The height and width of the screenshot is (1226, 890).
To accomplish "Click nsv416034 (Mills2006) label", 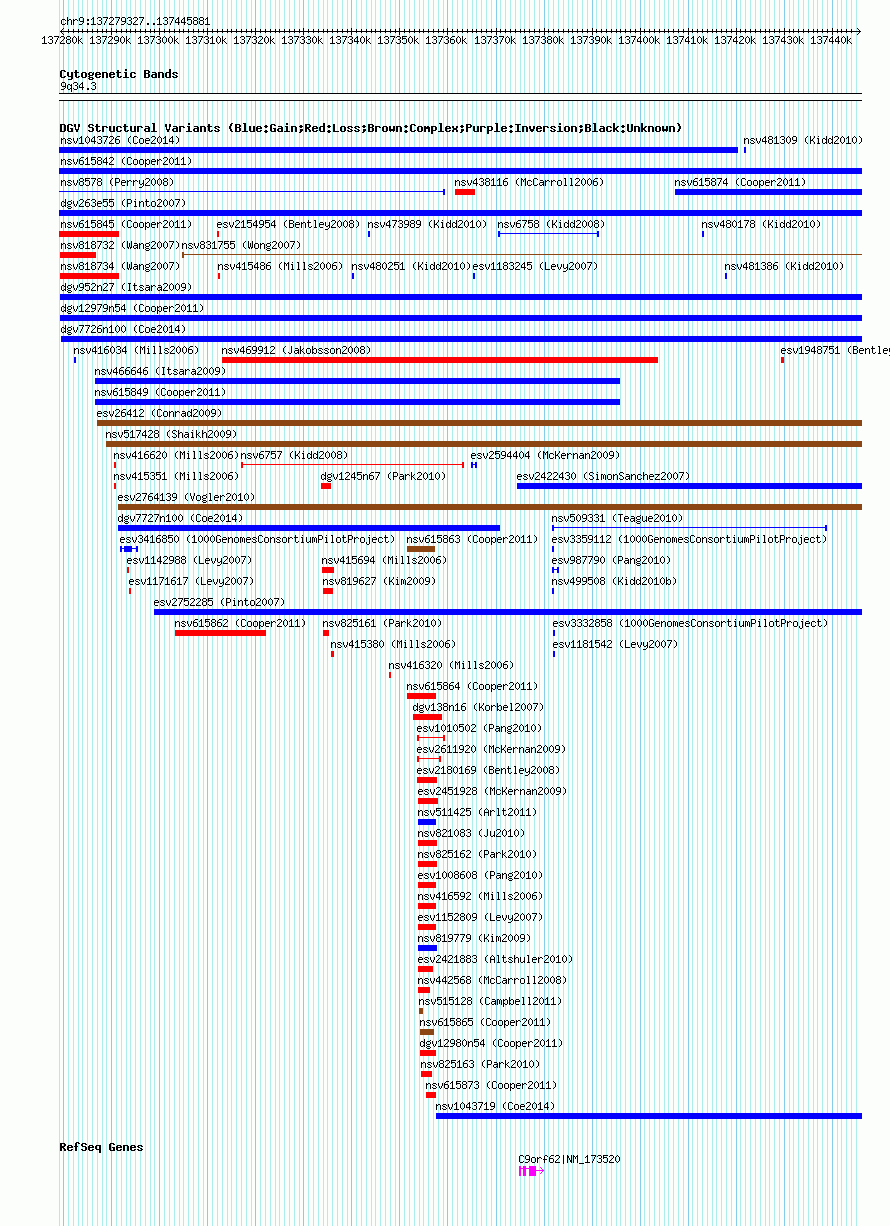I will tap(136, 350).
